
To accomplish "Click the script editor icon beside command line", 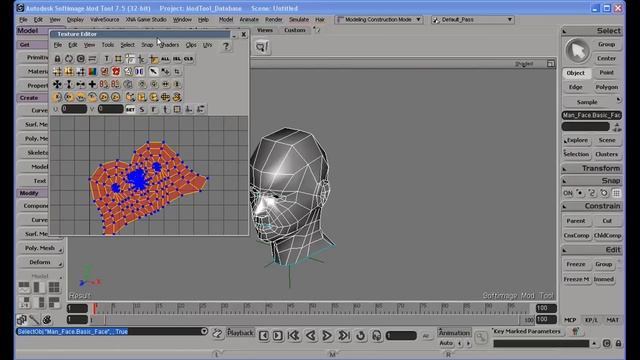I will (217, 333).
